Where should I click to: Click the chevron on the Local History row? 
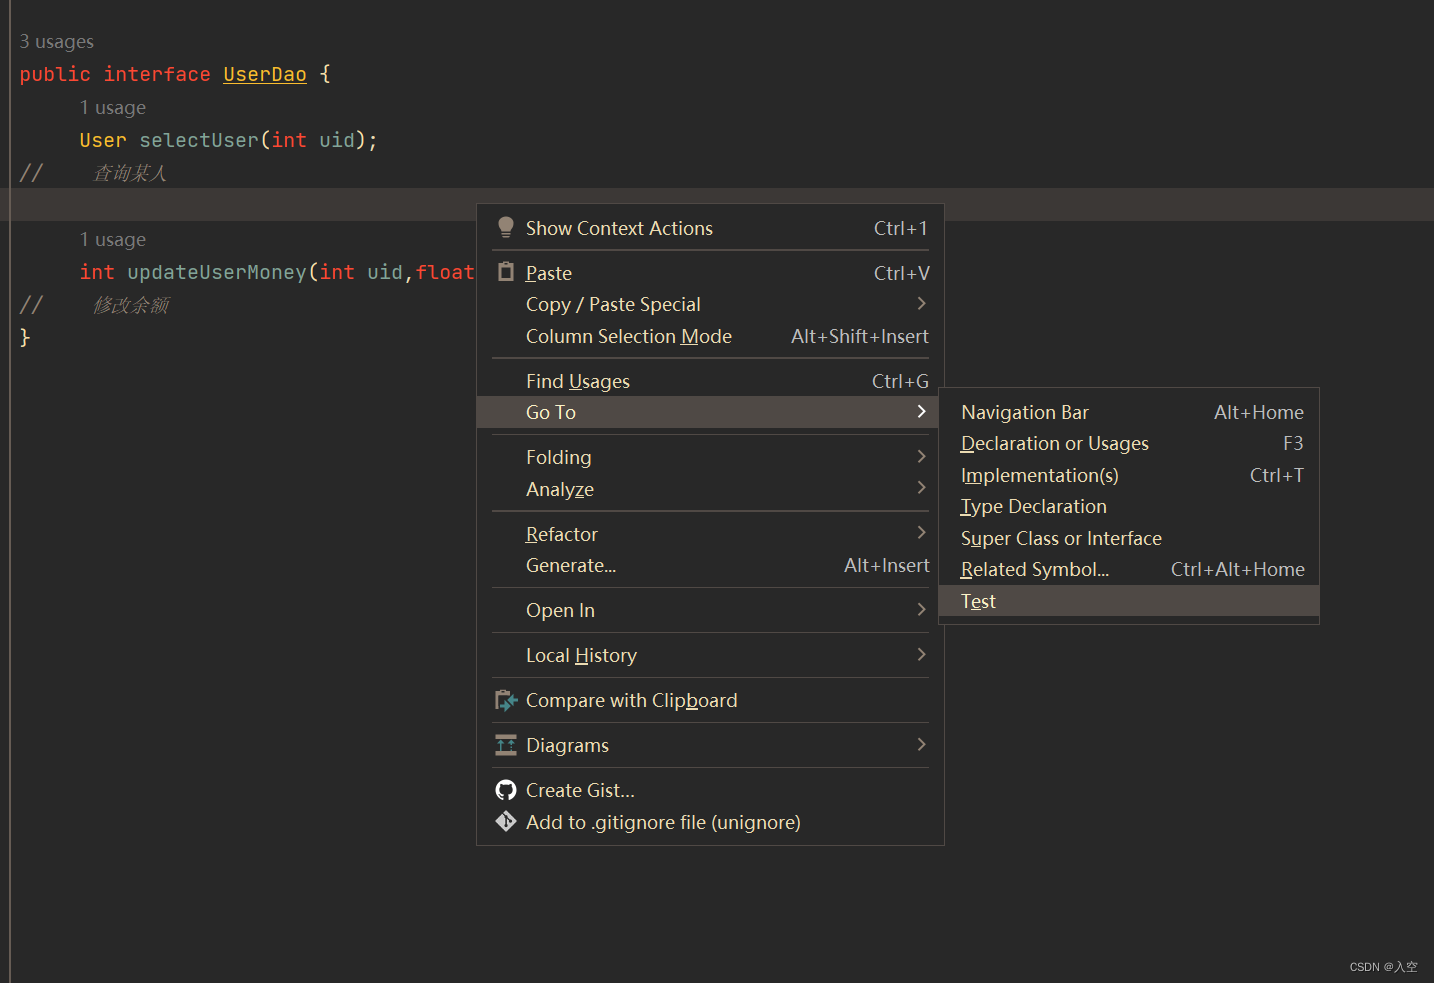[x=921, y=654]
